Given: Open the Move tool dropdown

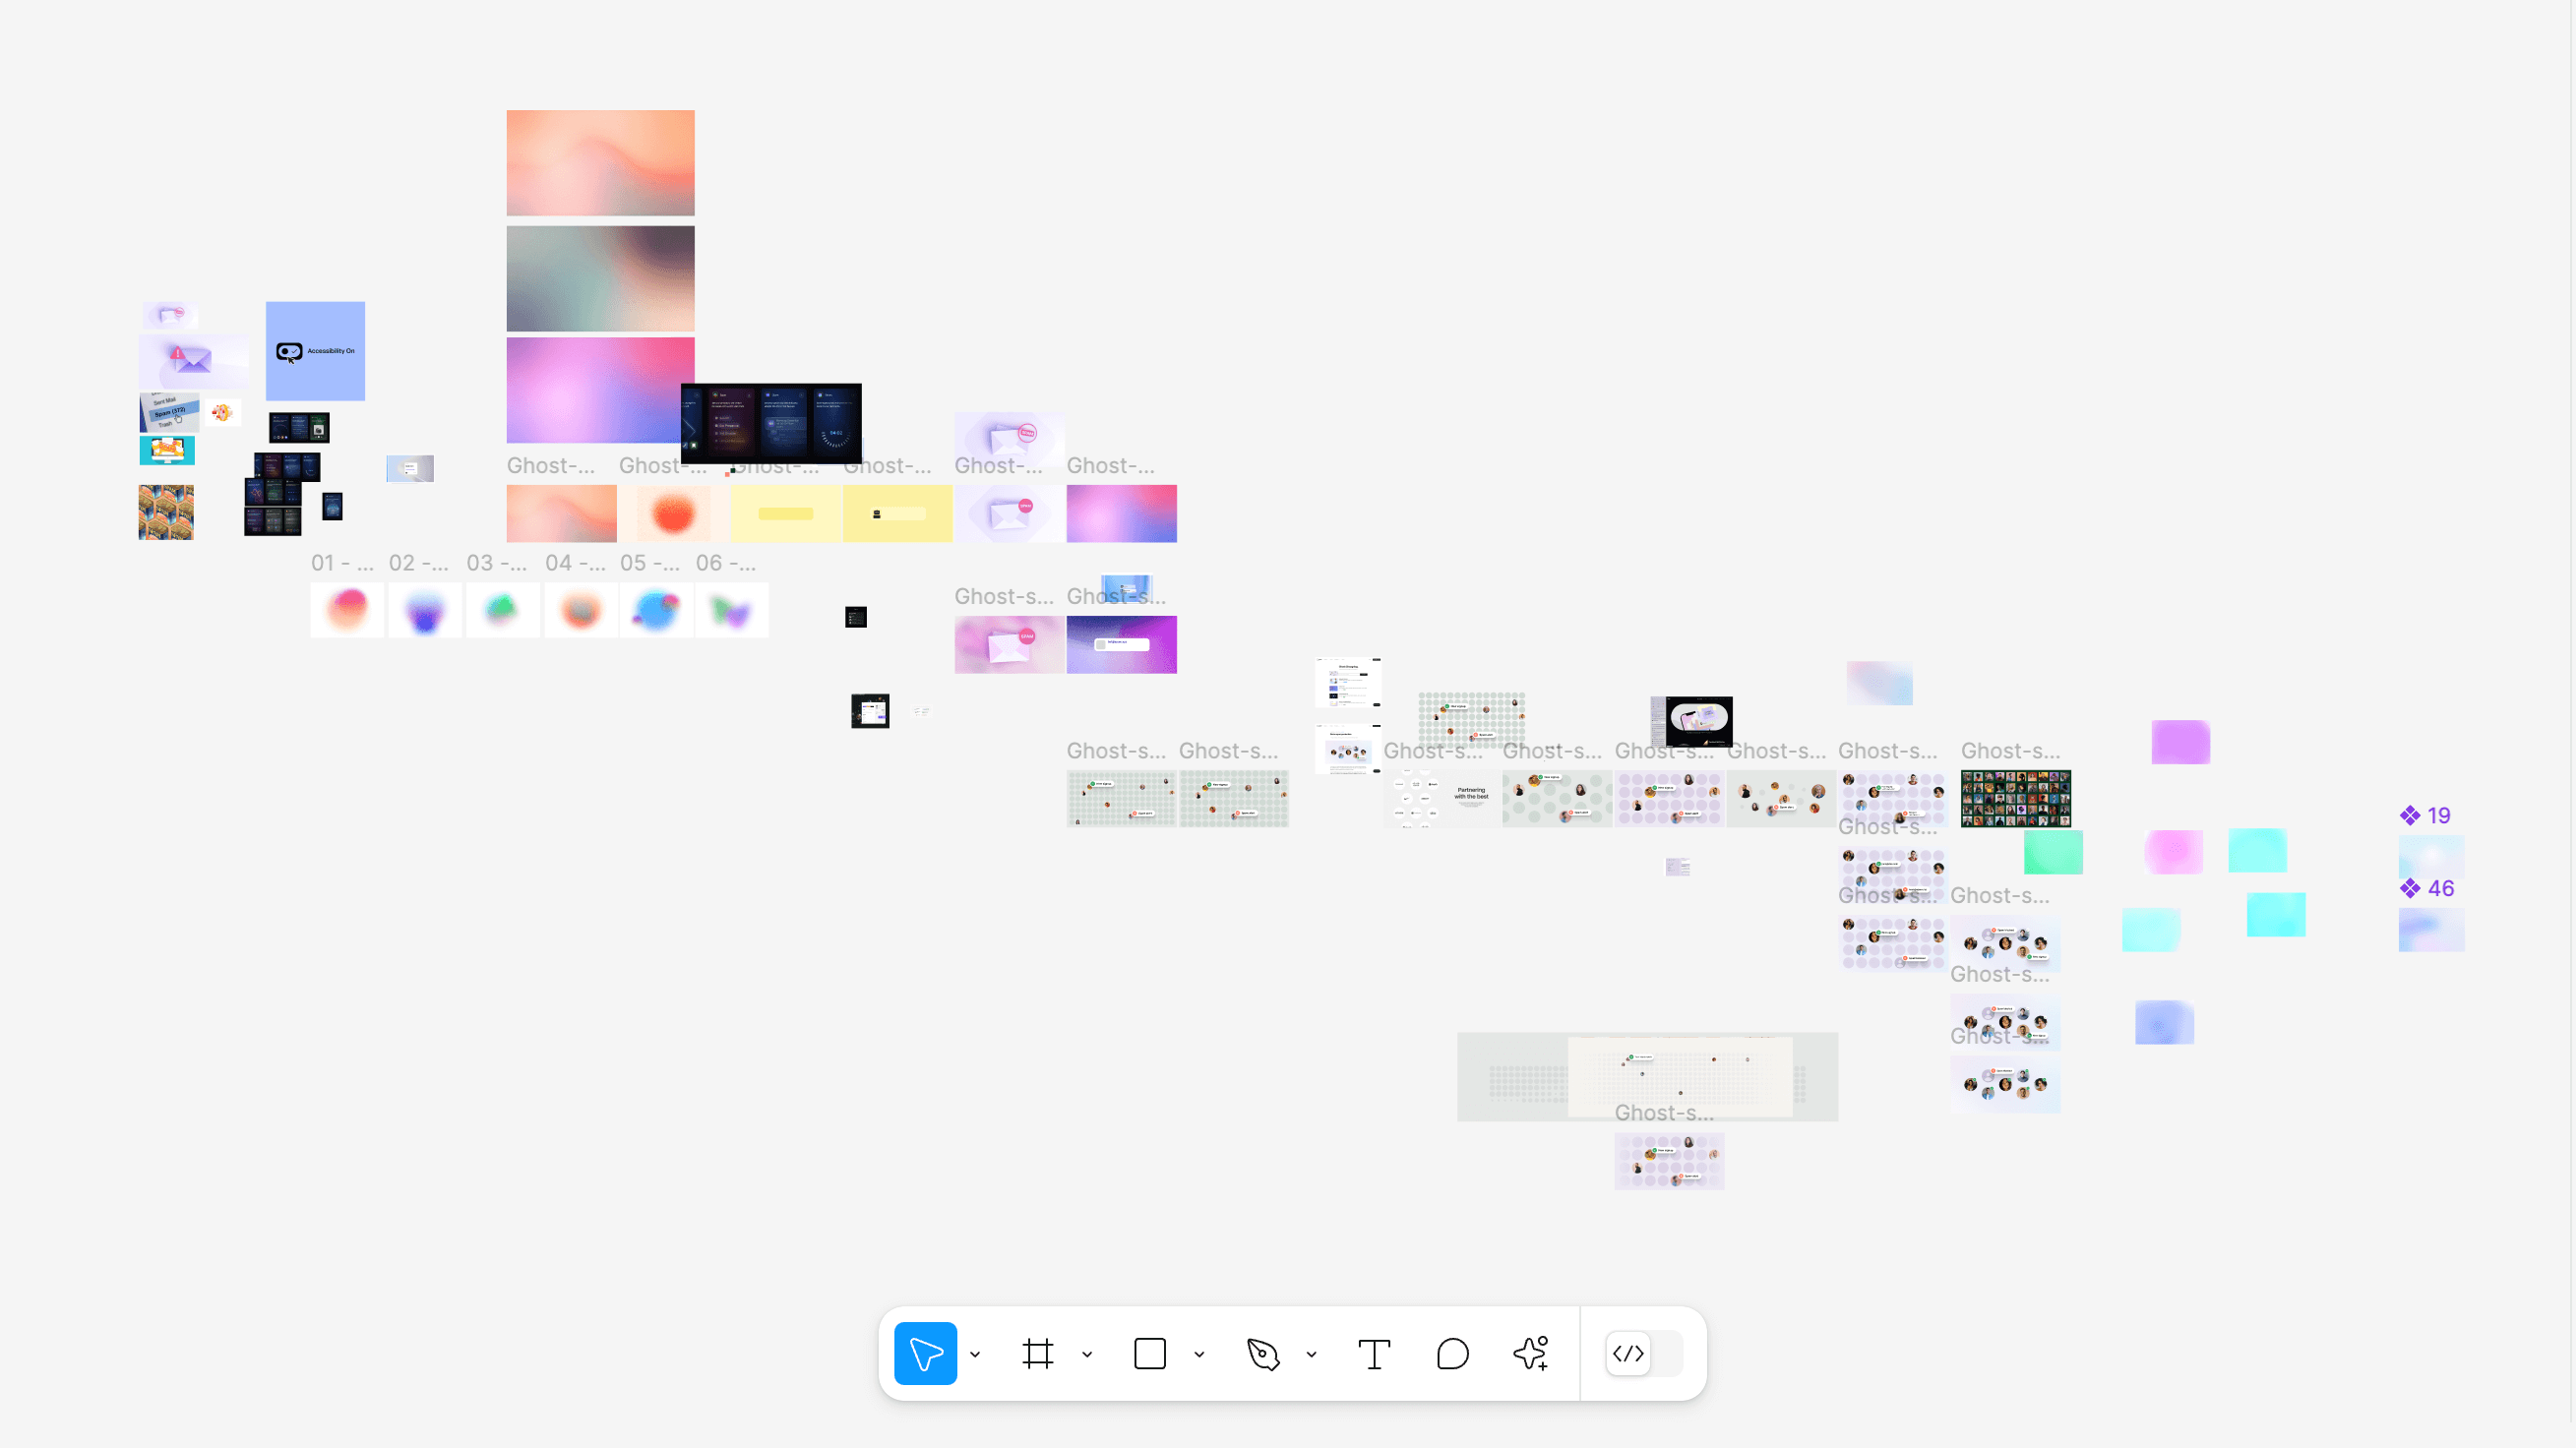Looking at the screenshot, I should pos(975,1354).
